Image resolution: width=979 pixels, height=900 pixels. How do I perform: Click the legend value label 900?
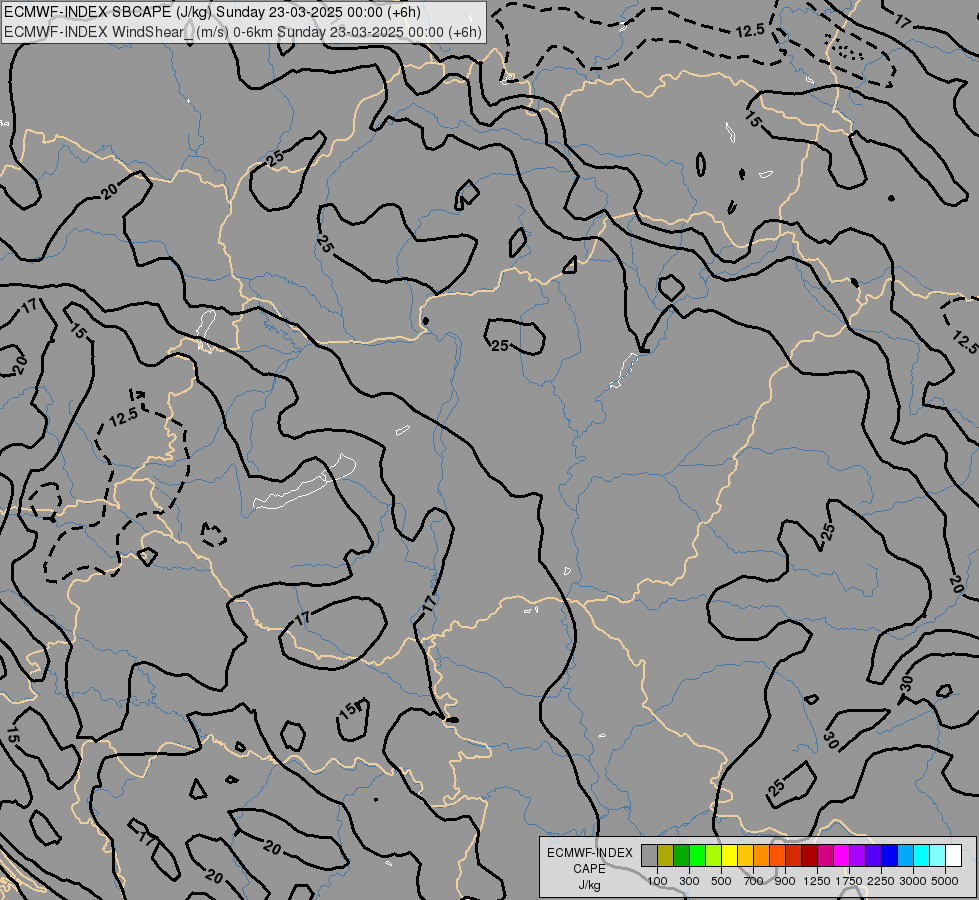pos(785,881)
